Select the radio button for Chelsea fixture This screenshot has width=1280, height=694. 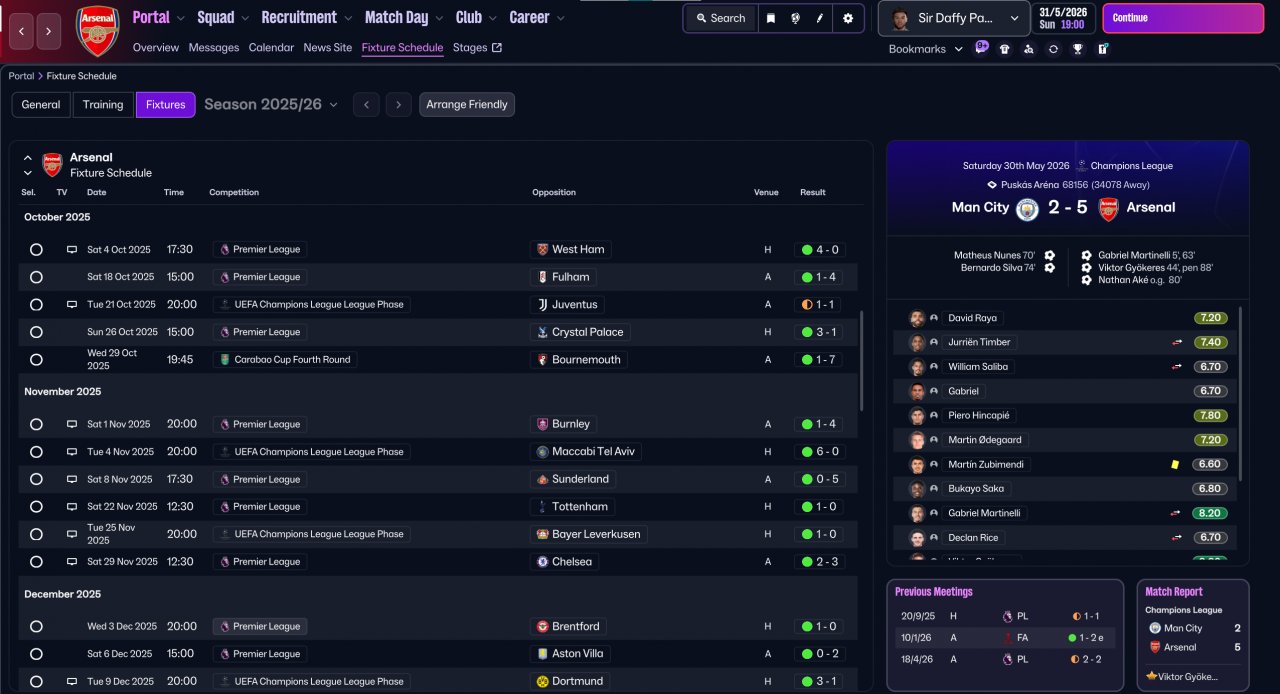click(36, 562)
